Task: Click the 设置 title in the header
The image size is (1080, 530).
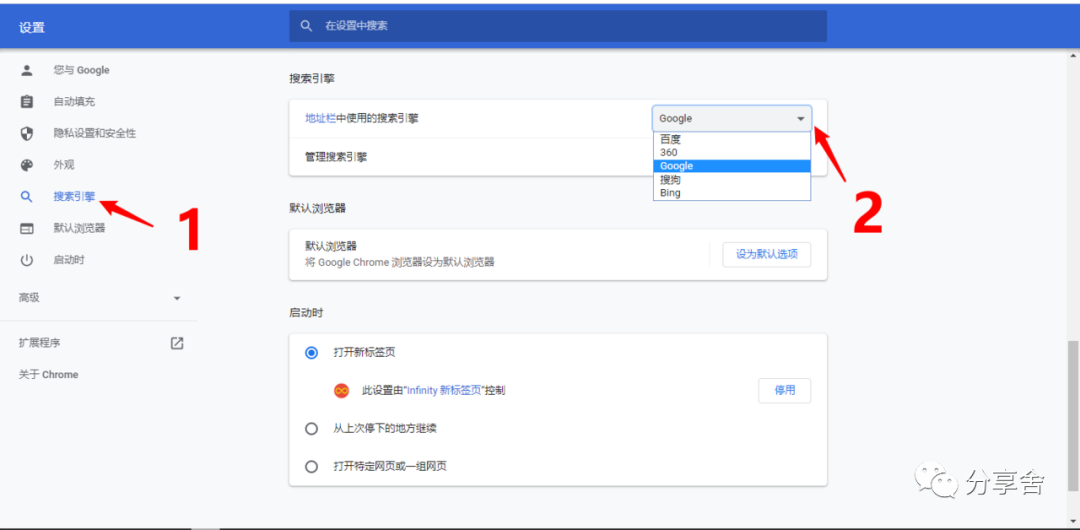Action: [32, 28]
